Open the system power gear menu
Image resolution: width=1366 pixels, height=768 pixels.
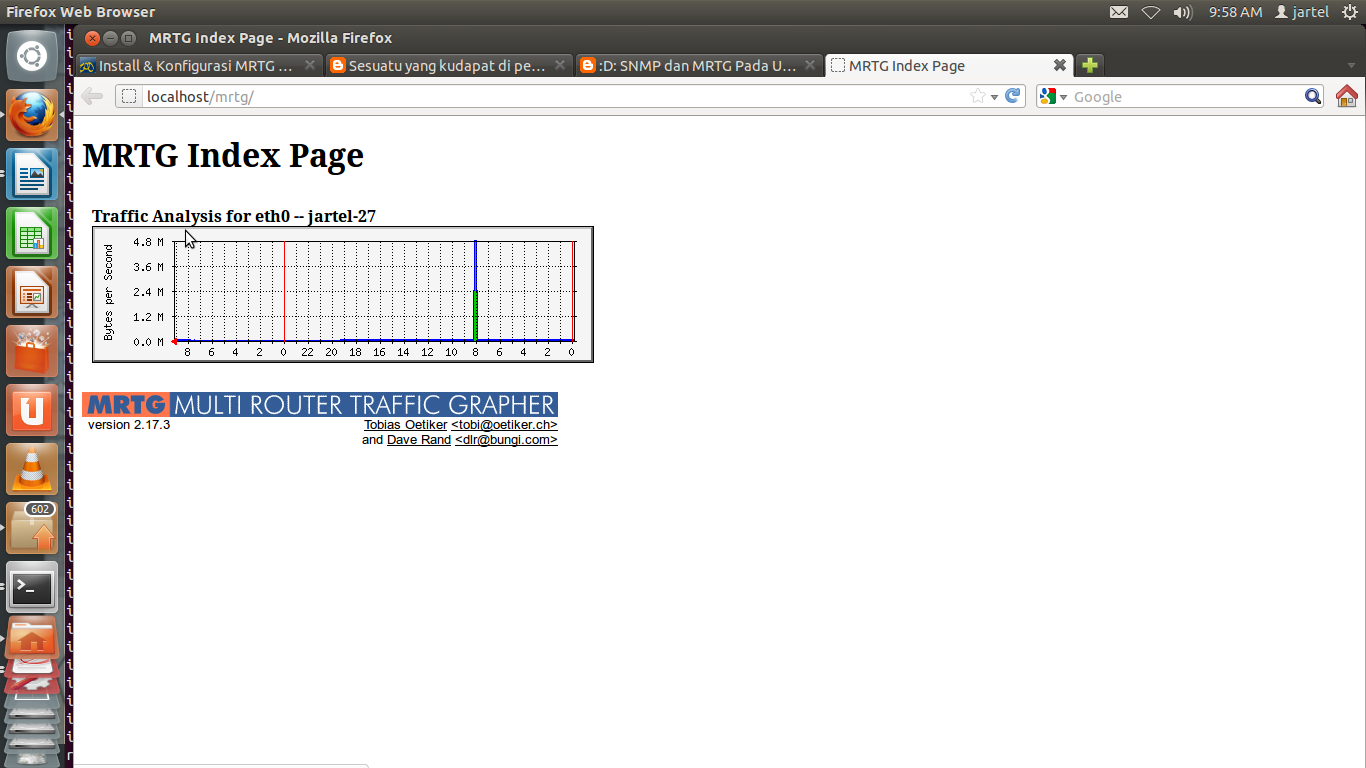(x=1349, y=12)
